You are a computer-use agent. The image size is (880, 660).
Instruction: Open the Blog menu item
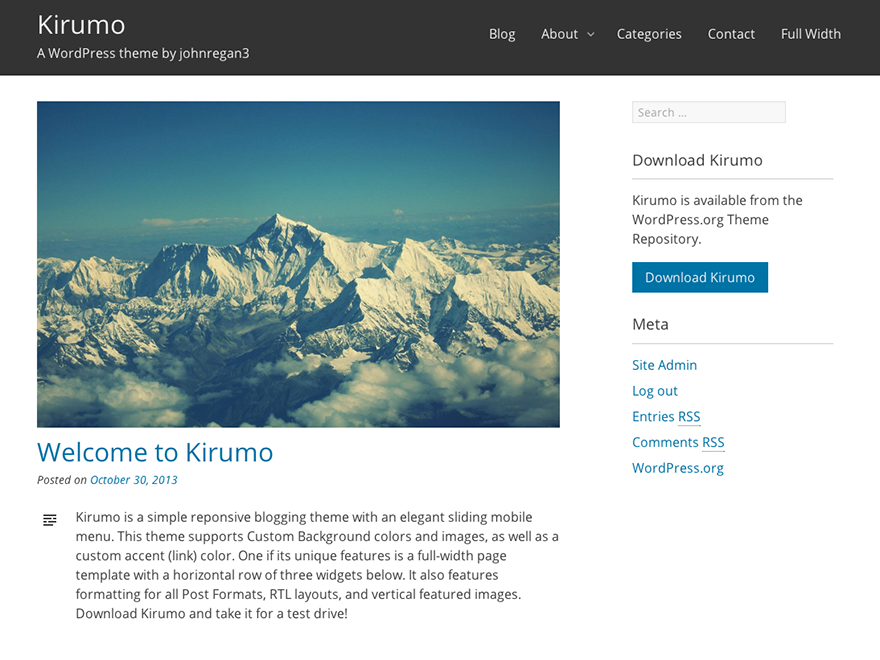502,34
